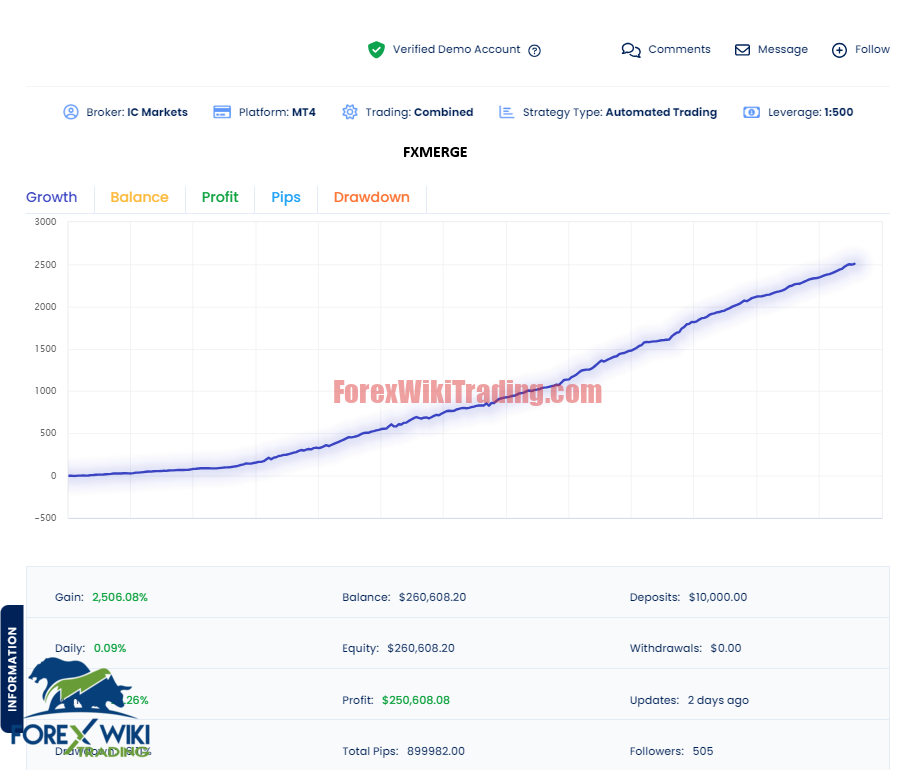Click the Follow plus circle icon

839,50
